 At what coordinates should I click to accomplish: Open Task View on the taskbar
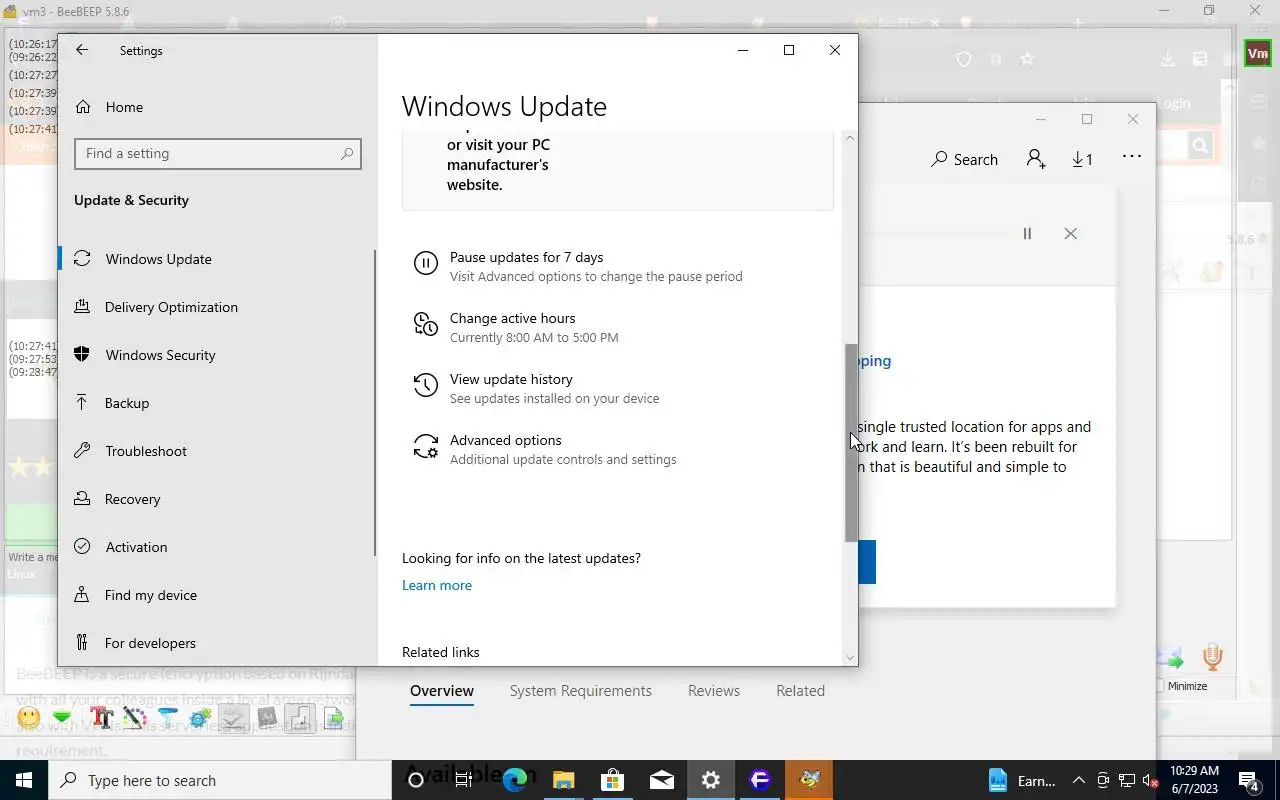(x=464, y=780)
